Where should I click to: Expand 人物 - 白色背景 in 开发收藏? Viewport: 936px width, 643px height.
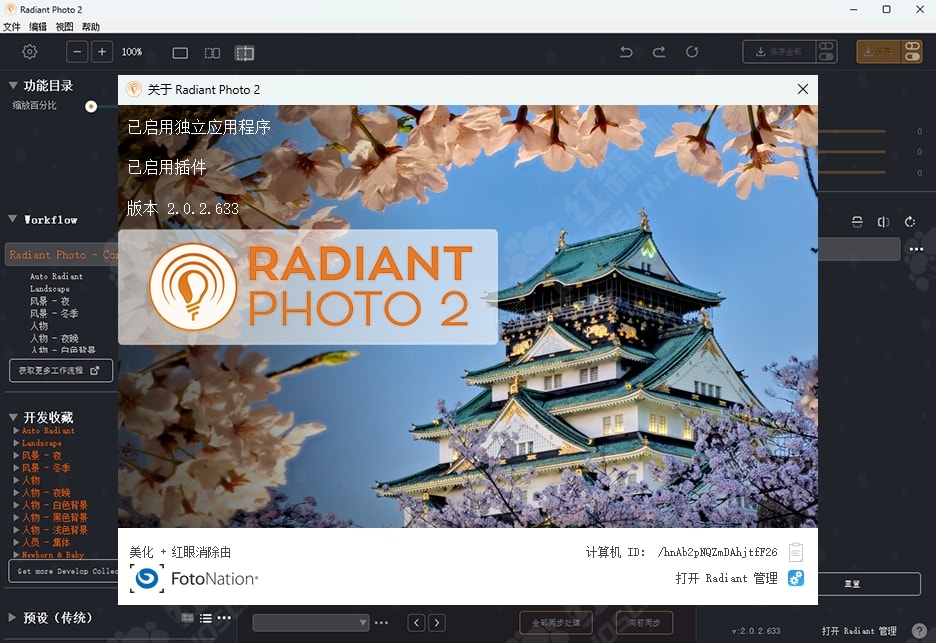[x=16, y=504]
